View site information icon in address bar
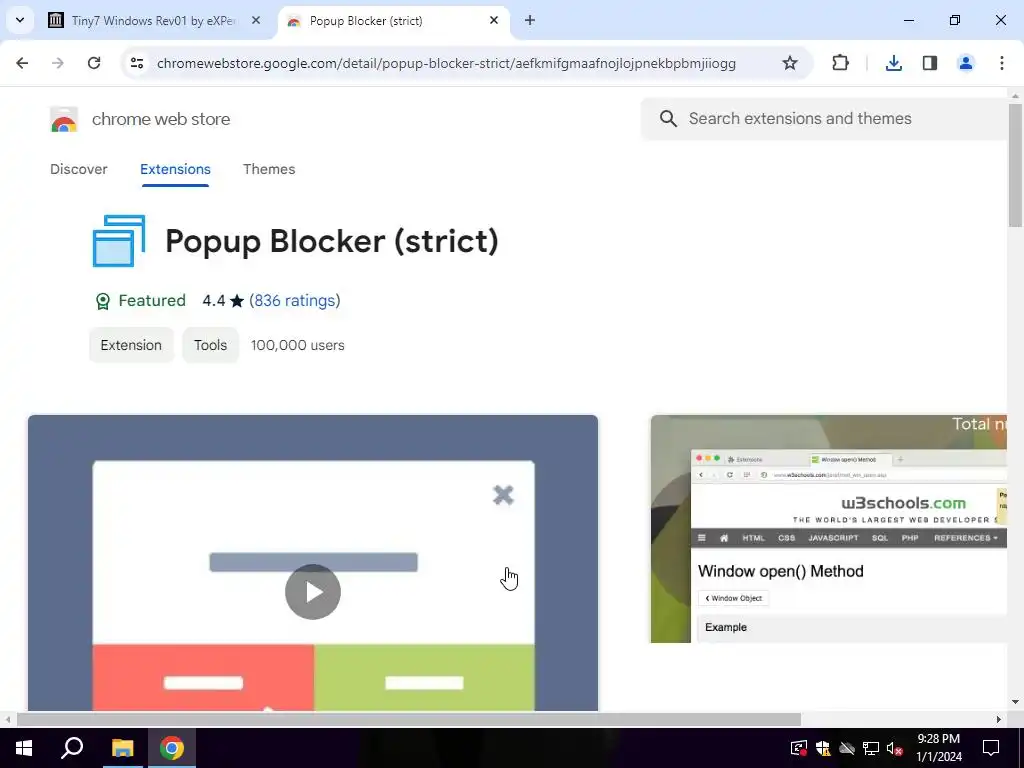Image resolution: width=1024 pixels, height=768 pixels. coord(136,63)
